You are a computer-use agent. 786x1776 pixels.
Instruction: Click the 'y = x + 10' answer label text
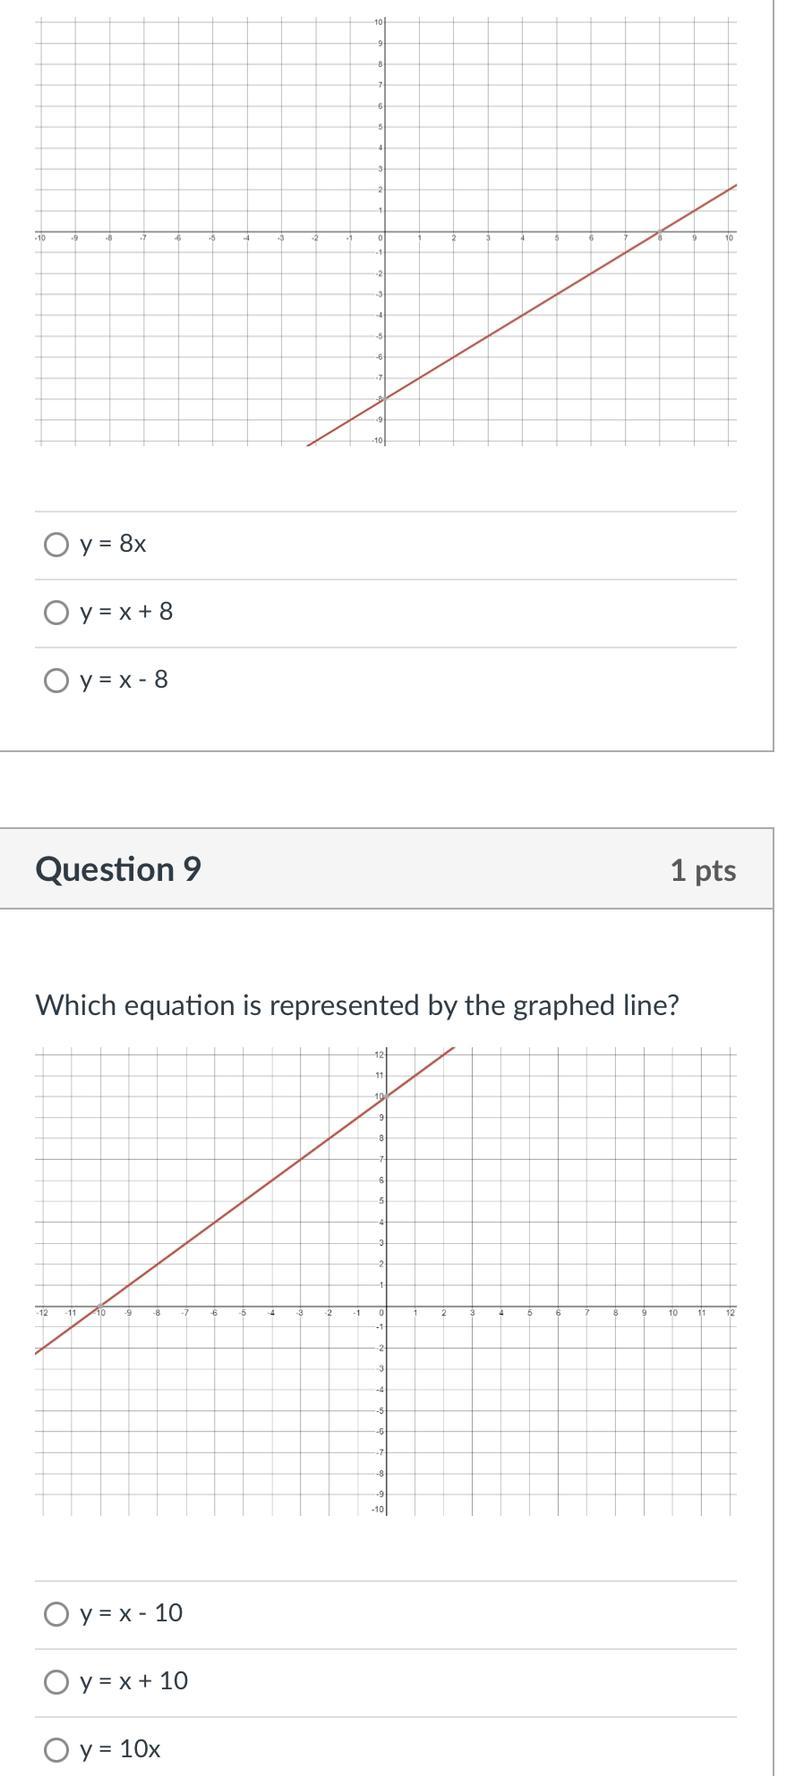pos(134,1681)
